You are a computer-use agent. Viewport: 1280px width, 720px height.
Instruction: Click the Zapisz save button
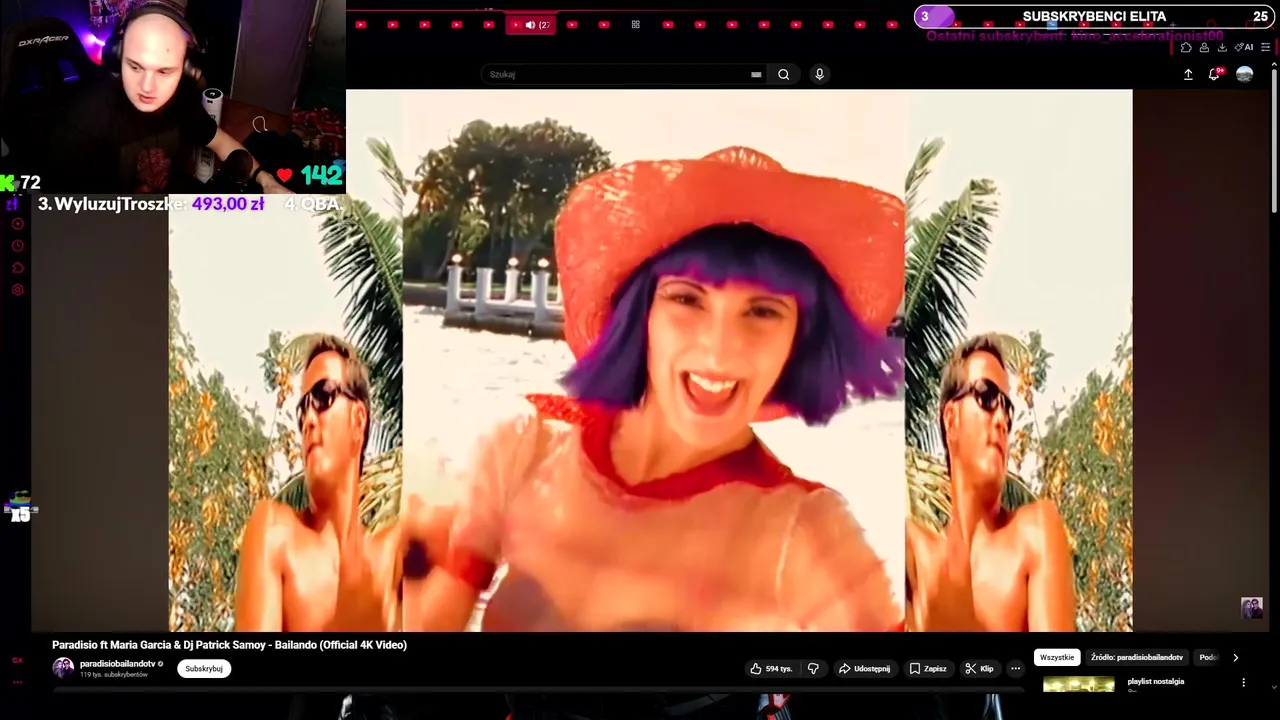pos(928,668)
